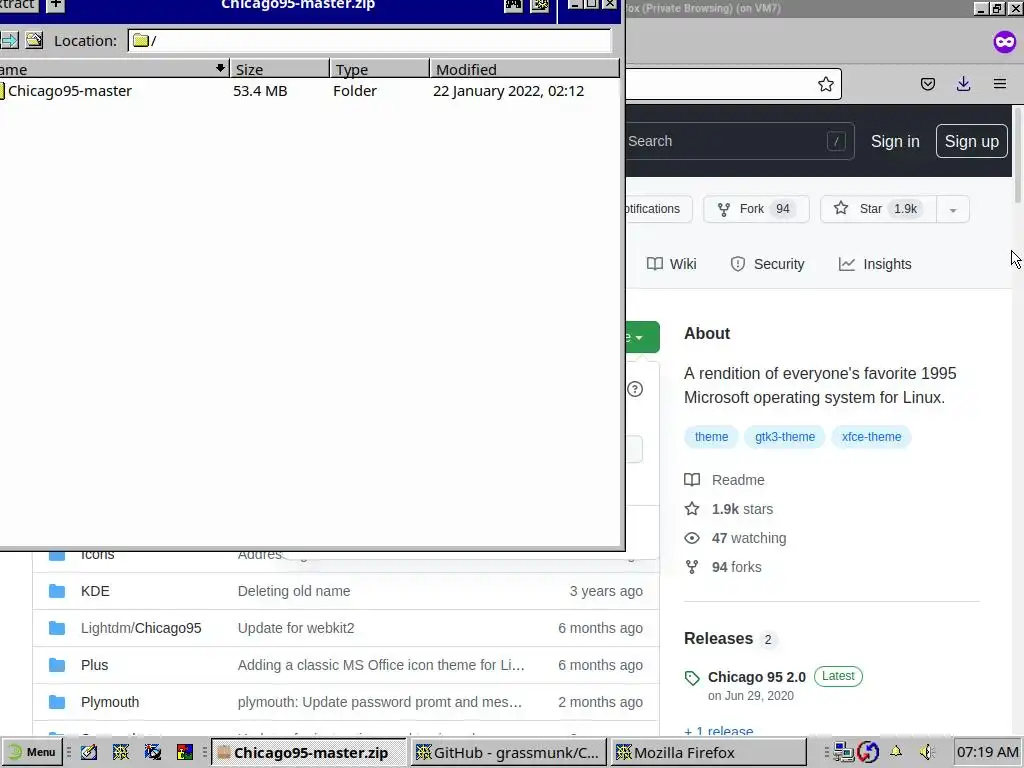Image resolution: width=1024 pixels, height=768 pixels.
Task: Switch to GitHub - grassmunk taskbar window
Action: [509, 752]
